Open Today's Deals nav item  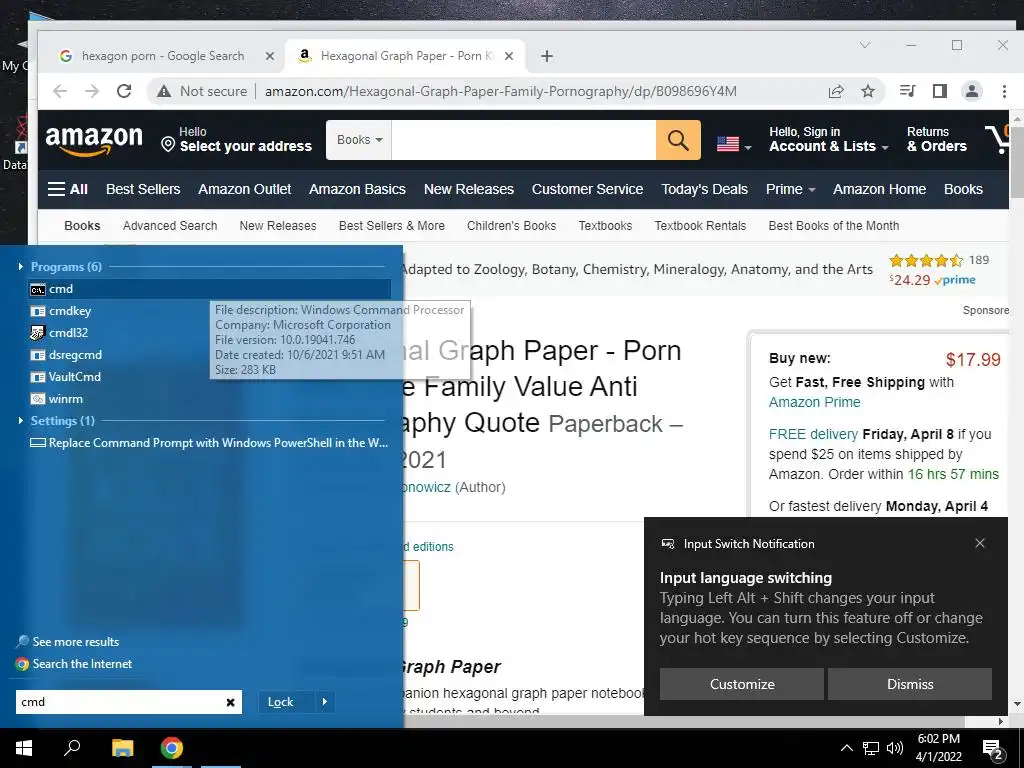704,189
